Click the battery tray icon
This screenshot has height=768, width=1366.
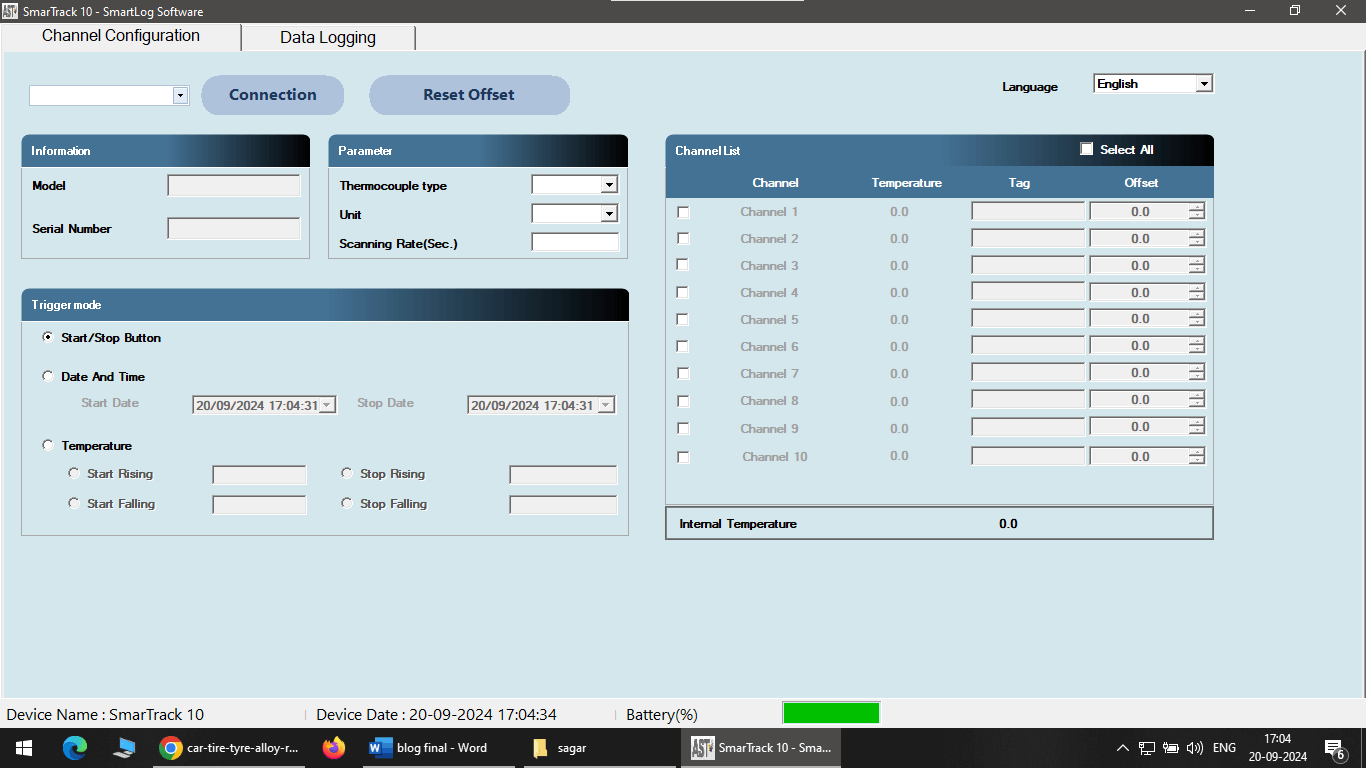click(x=1171, y=748)
